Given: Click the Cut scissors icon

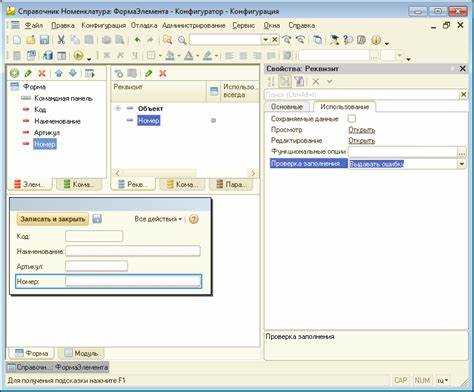Looking at the screenshot, I should coord(61,40).
